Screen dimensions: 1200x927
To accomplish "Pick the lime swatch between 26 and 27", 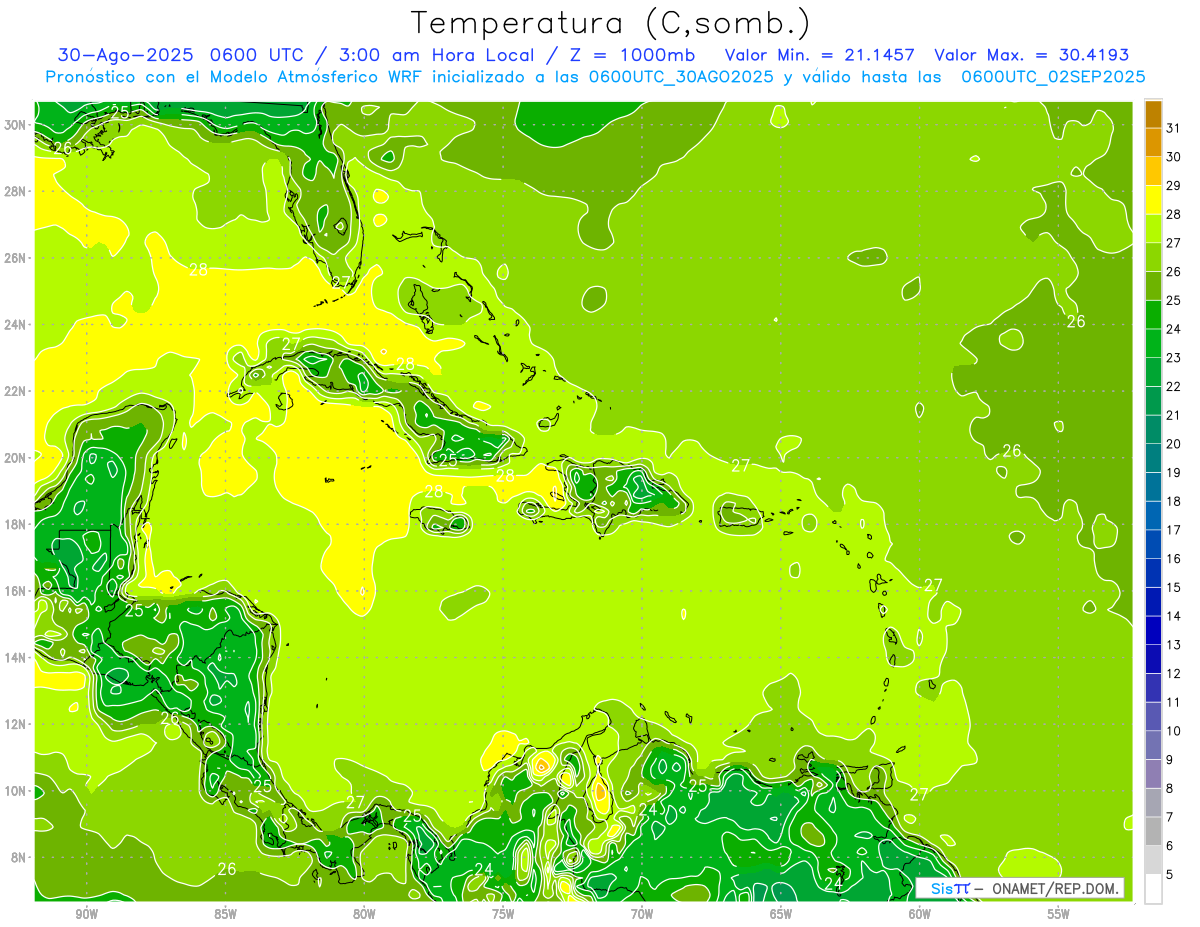I will click(1153, 258).
